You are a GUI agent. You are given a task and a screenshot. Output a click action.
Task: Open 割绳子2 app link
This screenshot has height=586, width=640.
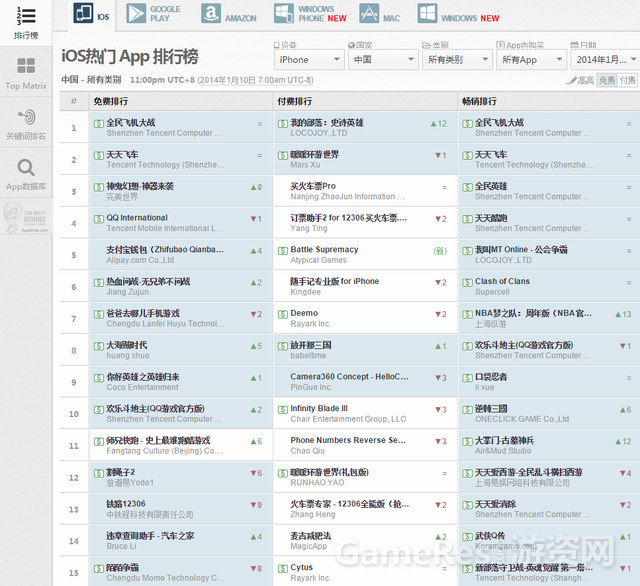[x=120, y=472]
